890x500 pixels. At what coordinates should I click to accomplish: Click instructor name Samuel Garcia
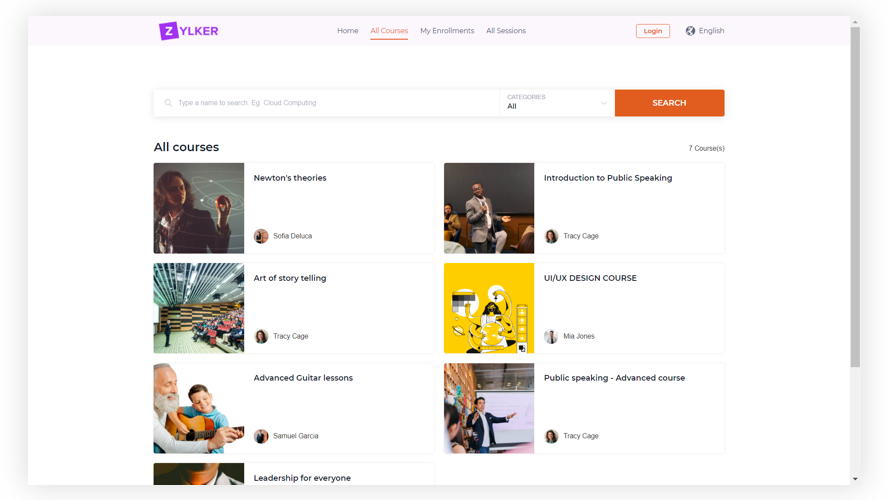point(296,436)
